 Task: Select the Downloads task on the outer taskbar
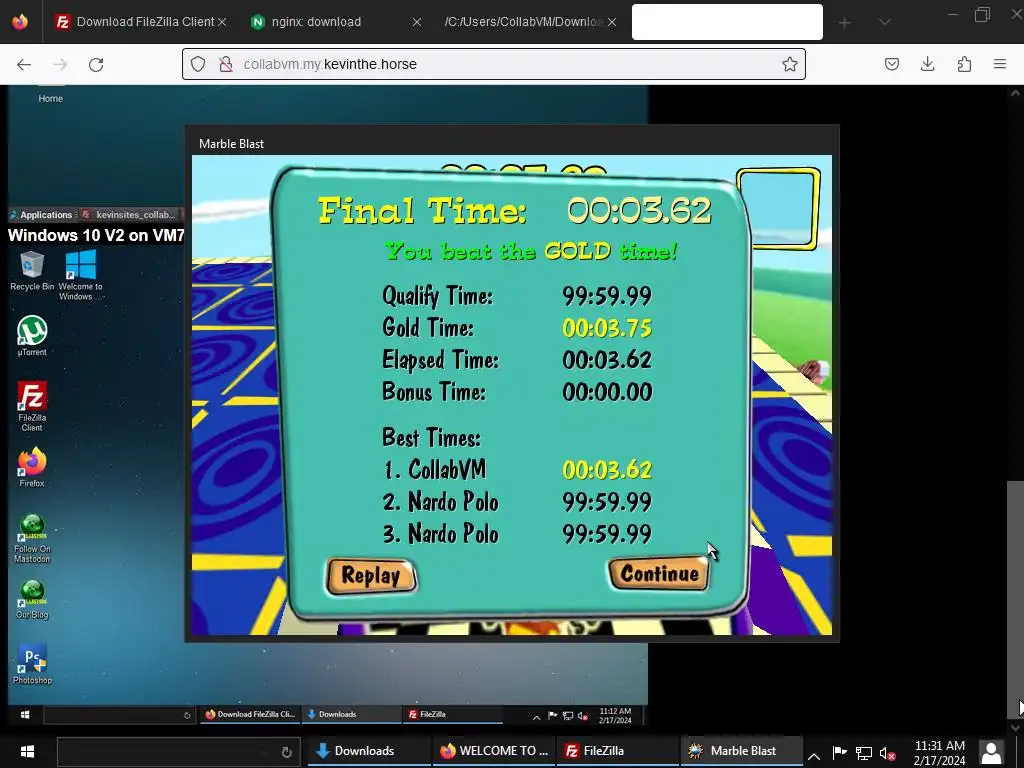[x=369, y=751]
